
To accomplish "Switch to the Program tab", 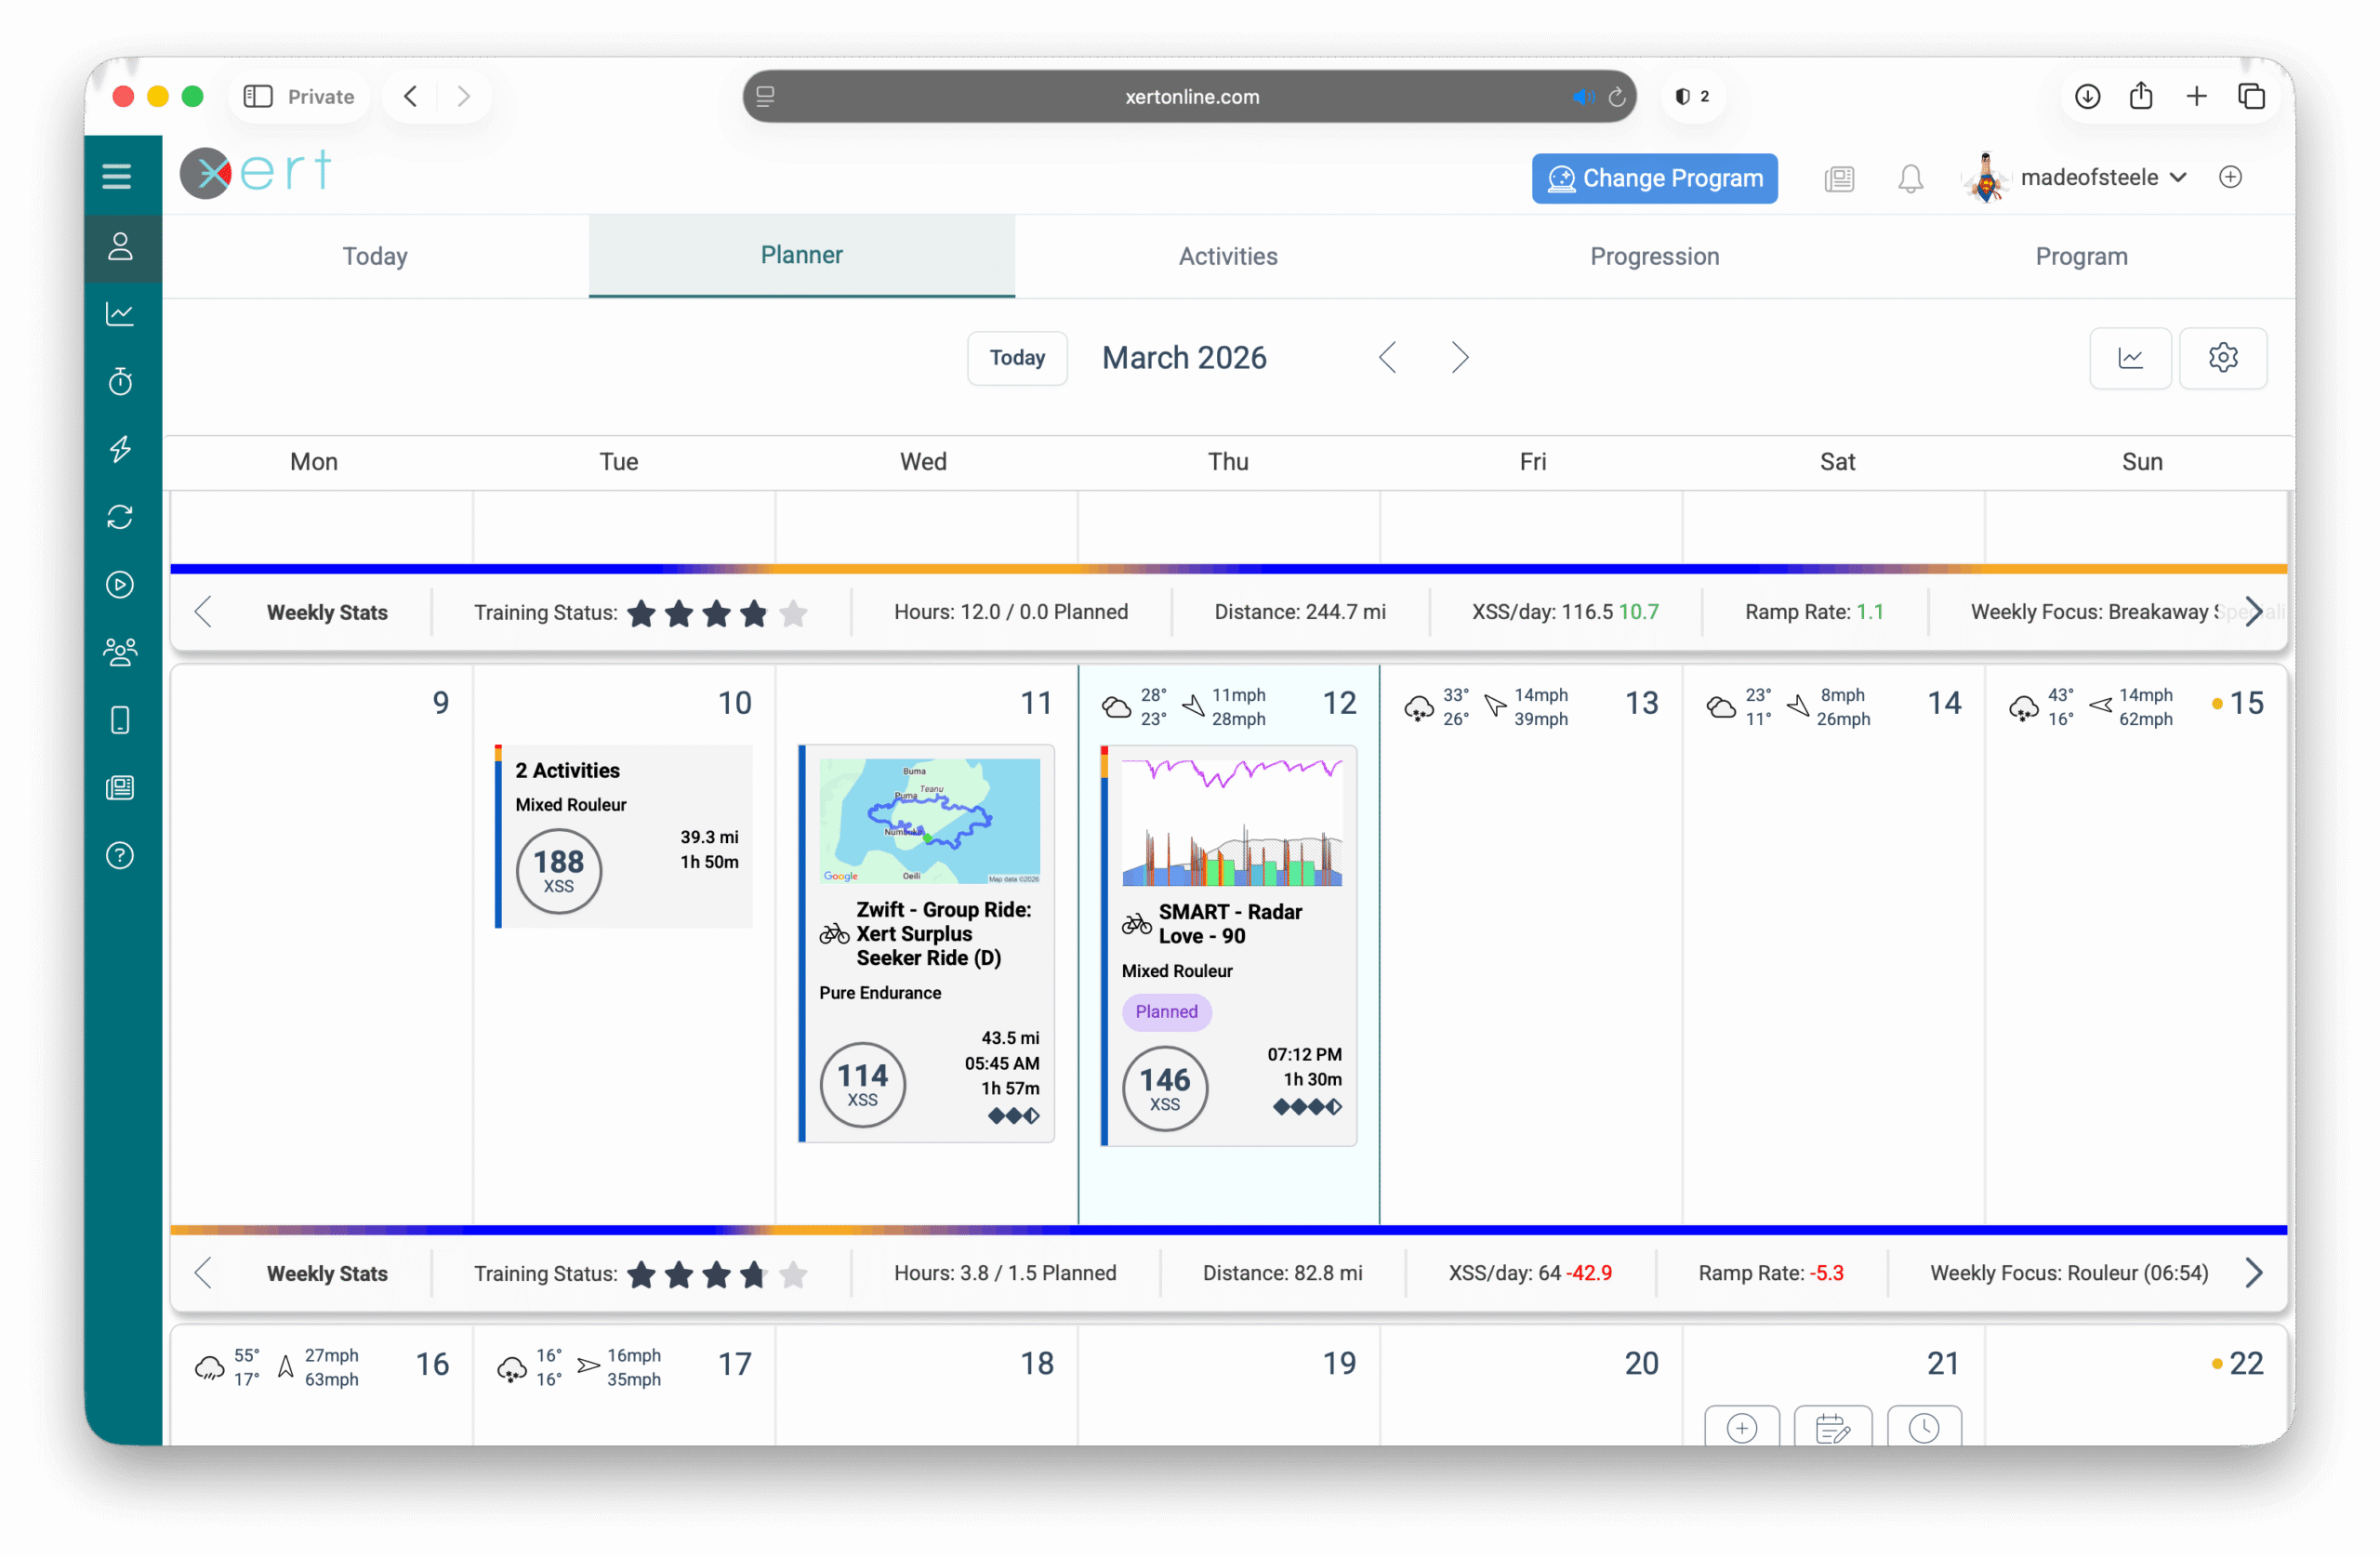I will (2082, 256).
